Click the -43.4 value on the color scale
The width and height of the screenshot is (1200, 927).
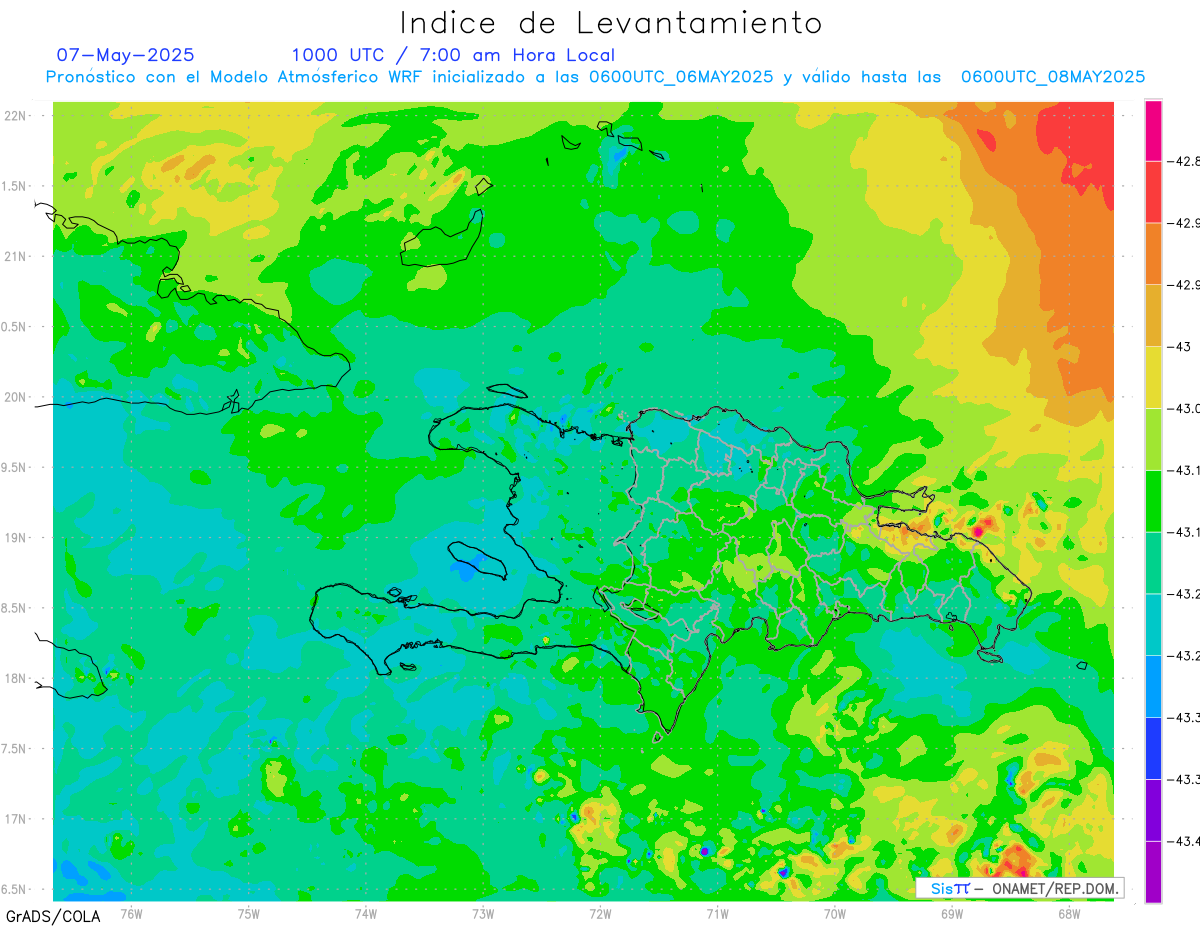point(1185,842)
